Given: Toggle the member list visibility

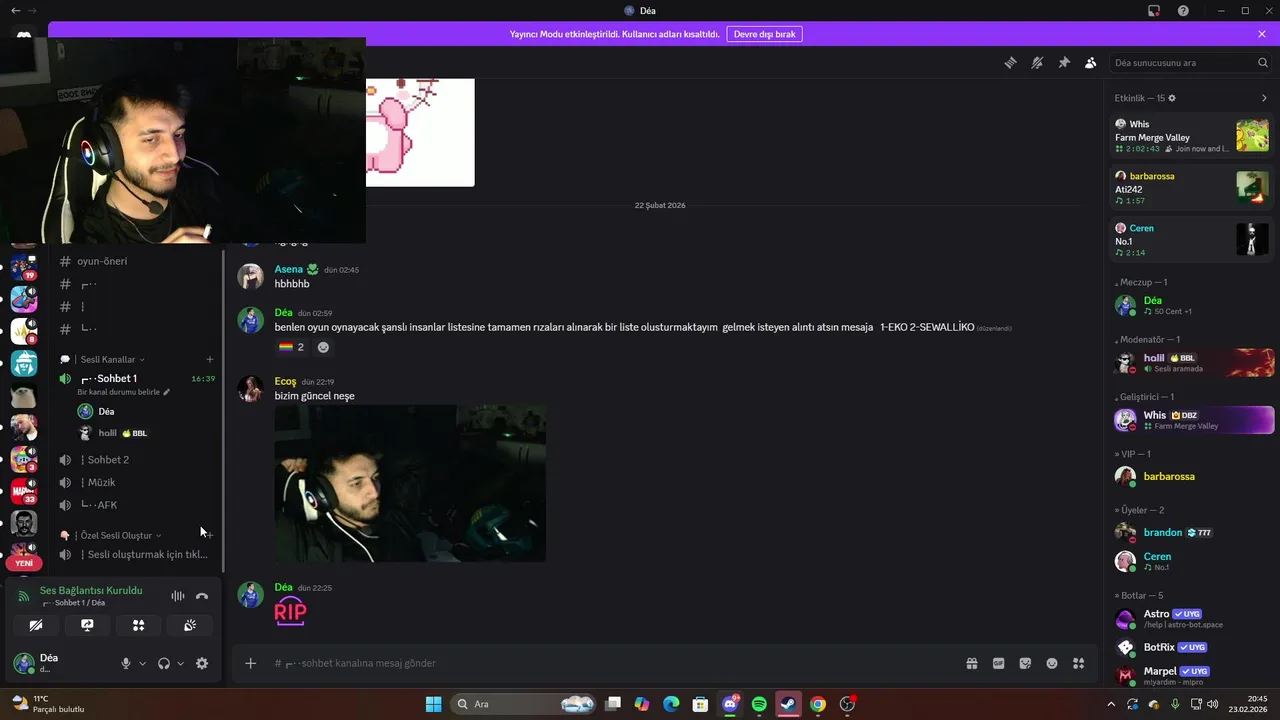Looking at the screenshot, I should point(1091,62).
